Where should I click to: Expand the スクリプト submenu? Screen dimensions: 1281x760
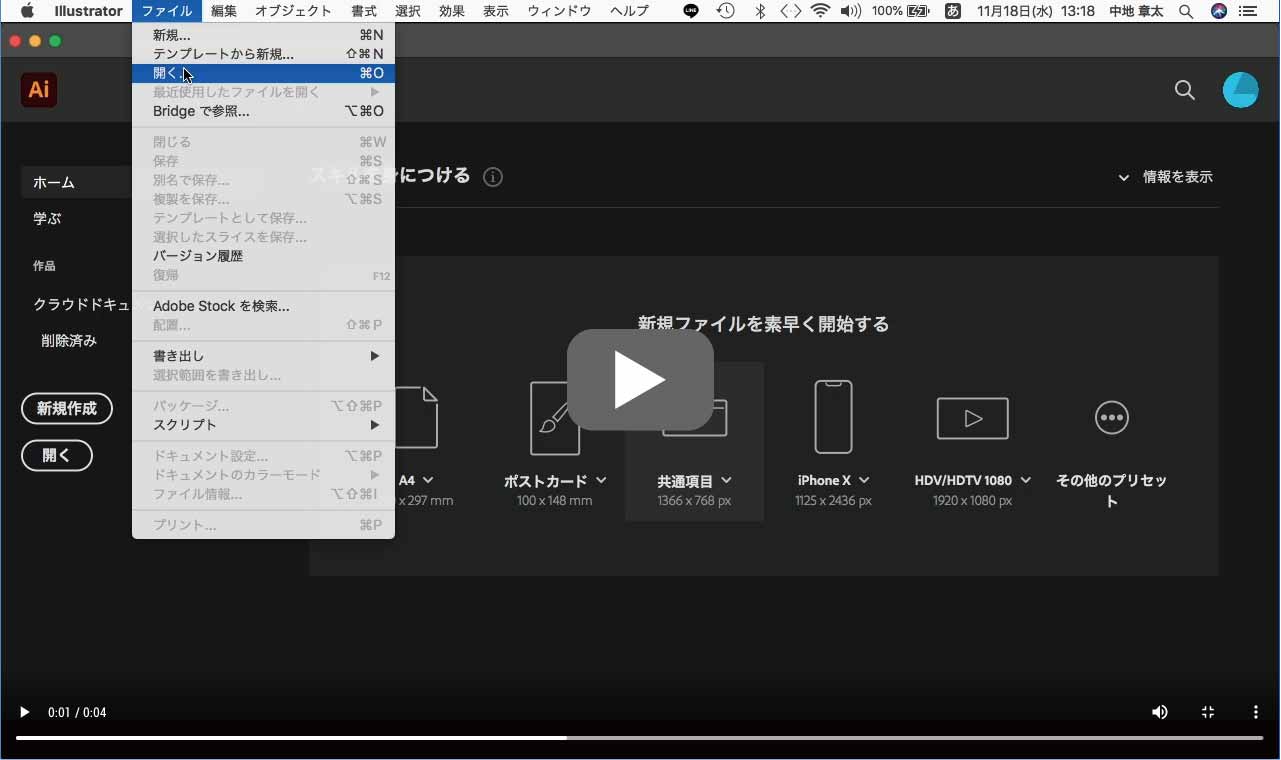tap(263, 425)
